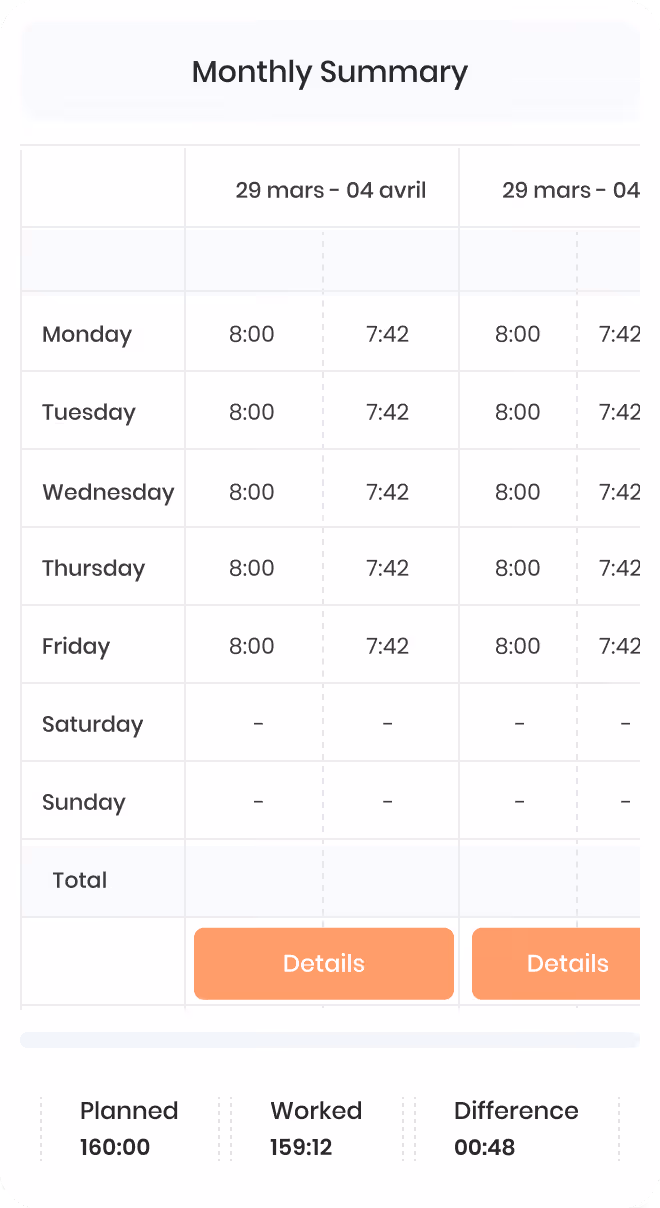660x1208 pixels.
Task: Select the Saturday row label
Action: coord(93,724)
